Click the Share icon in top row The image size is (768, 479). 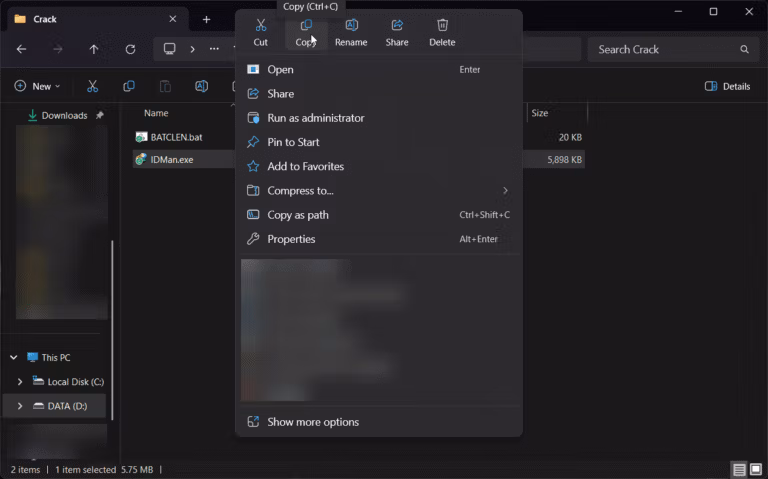pos(397,25)
